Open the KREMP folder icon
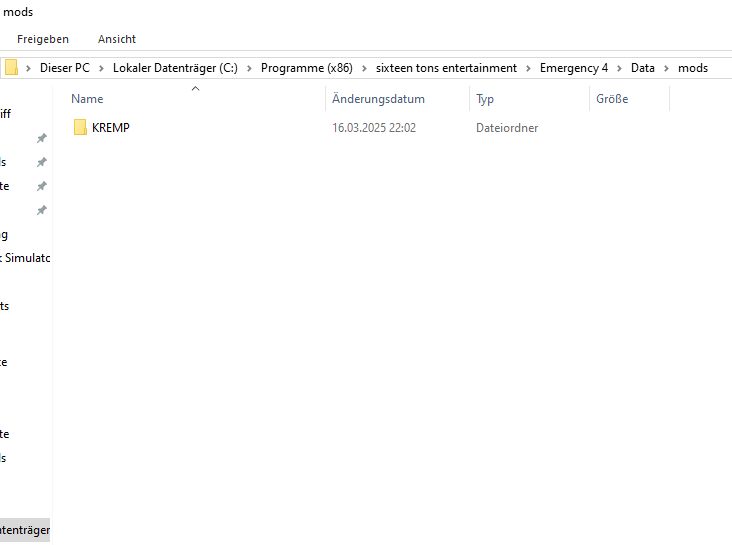This screenshot has width=732, height=545. tap(80, 128)
